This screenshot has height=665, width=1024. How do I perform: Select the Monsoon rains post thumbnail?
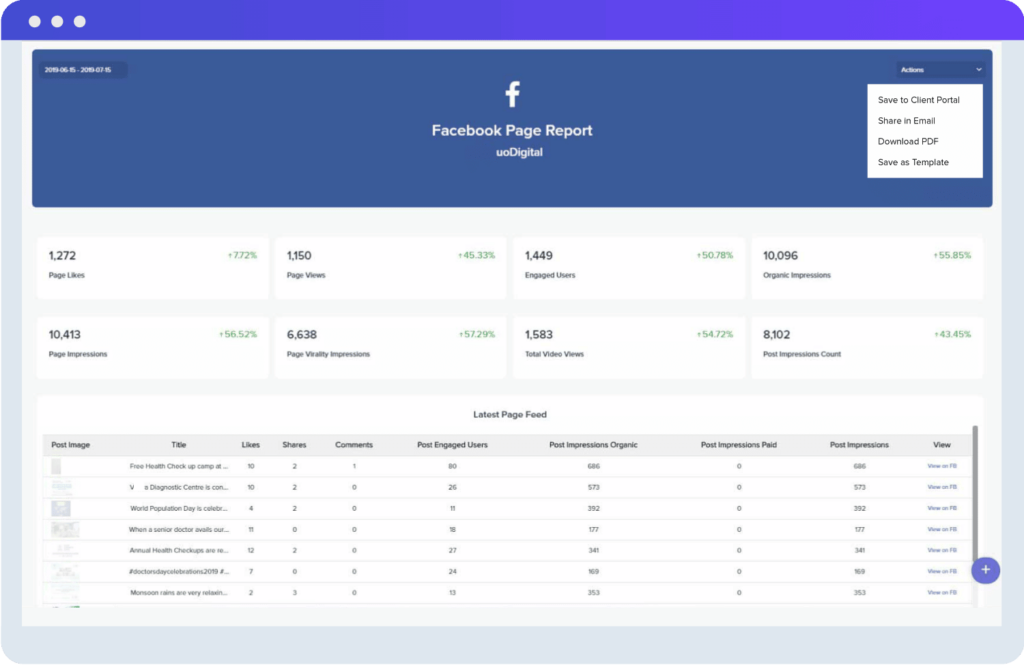(62, 592)
